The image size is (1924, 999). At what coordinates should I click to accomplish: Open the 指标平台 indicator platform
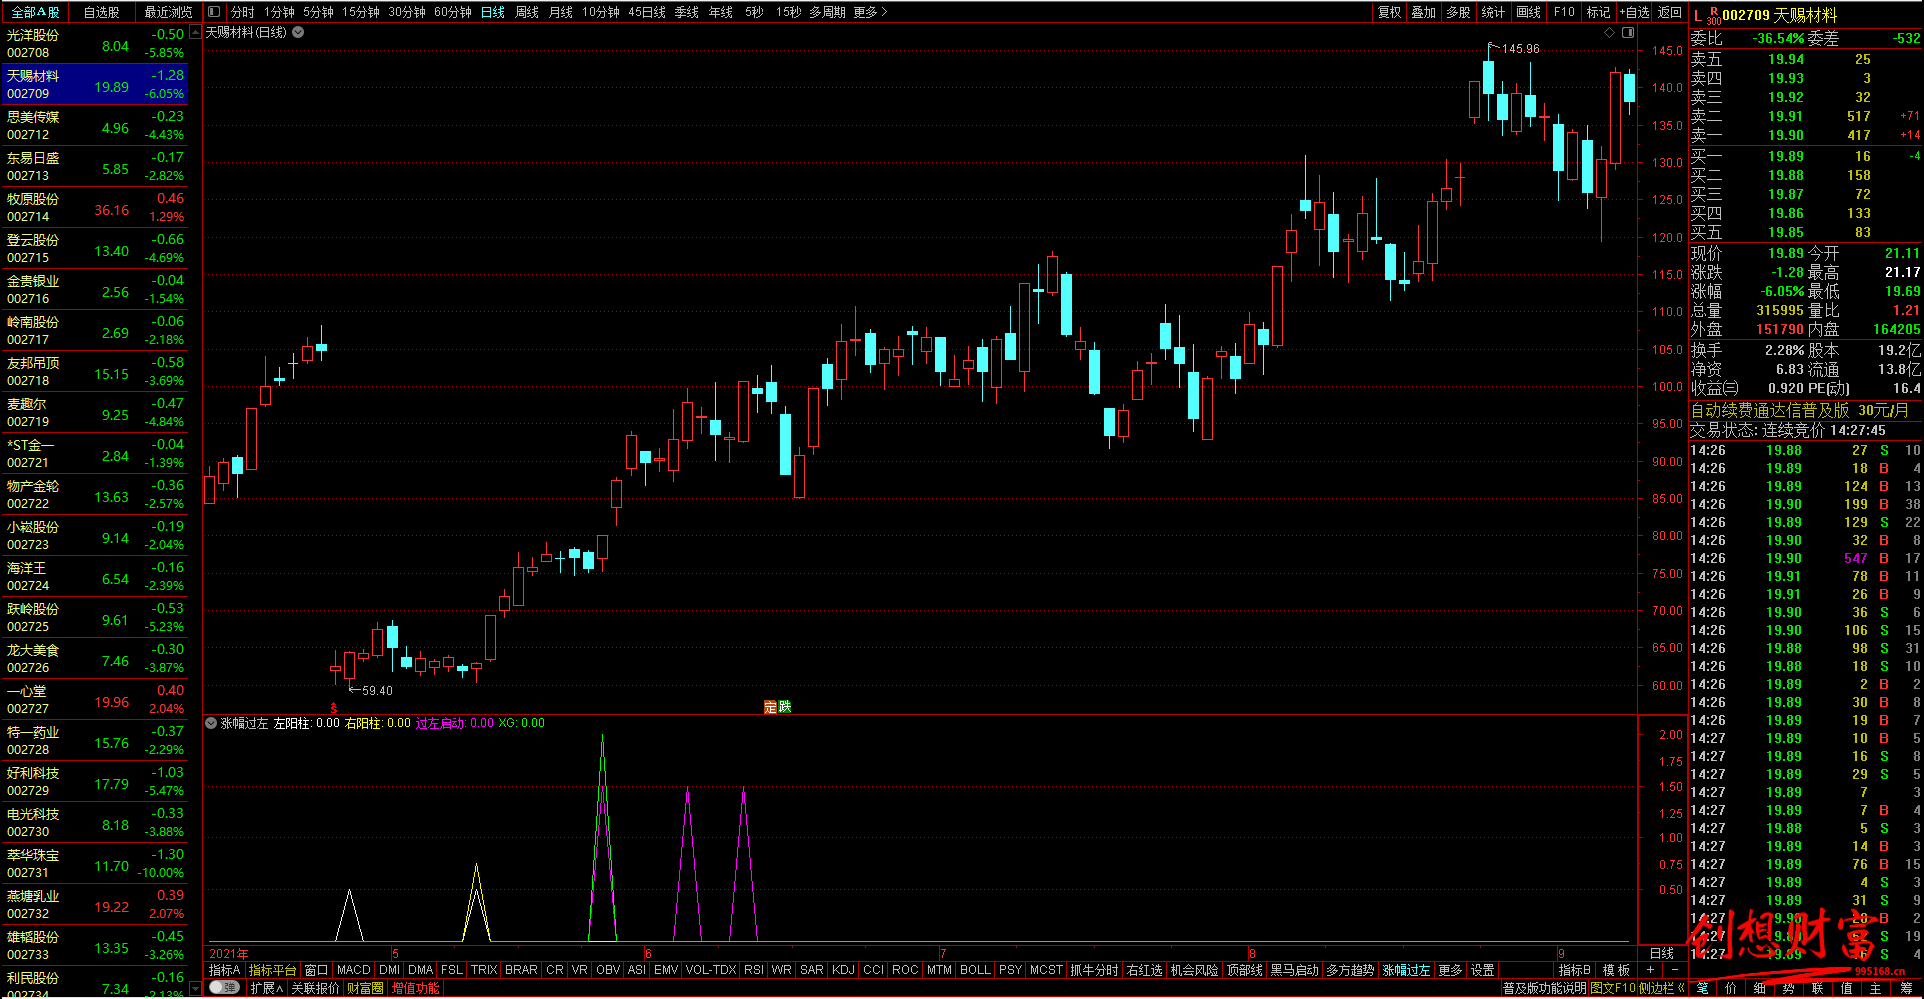272,970
